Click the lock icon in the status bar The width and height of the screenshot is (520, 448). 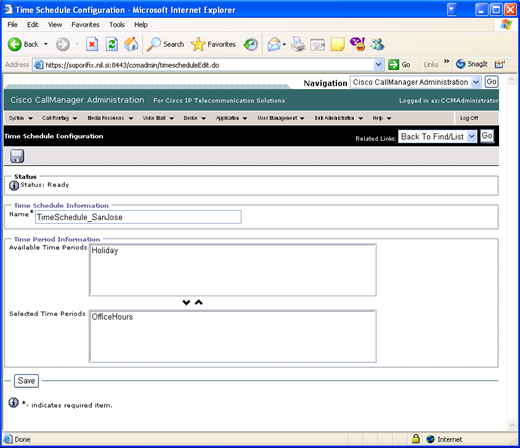click(415, 438)
